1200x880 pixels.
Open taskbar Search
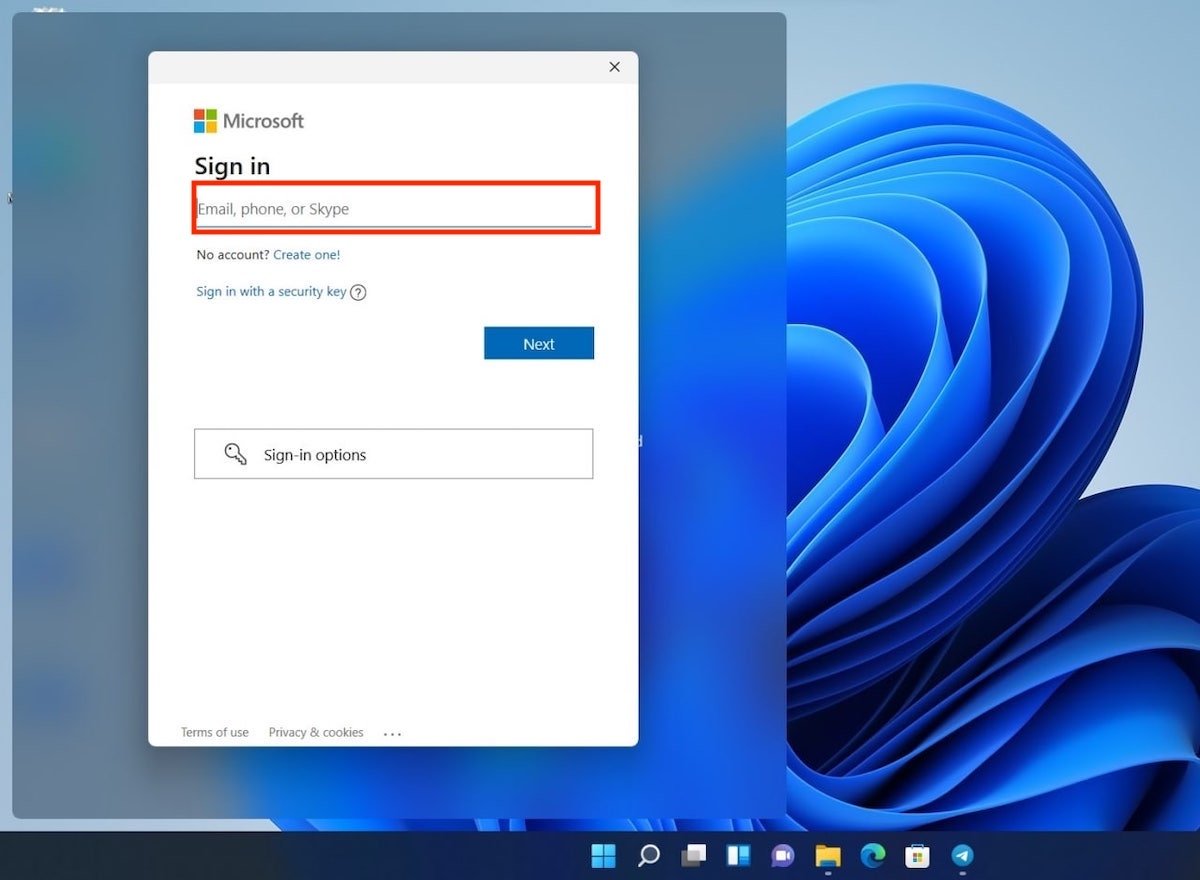(649, 856)
